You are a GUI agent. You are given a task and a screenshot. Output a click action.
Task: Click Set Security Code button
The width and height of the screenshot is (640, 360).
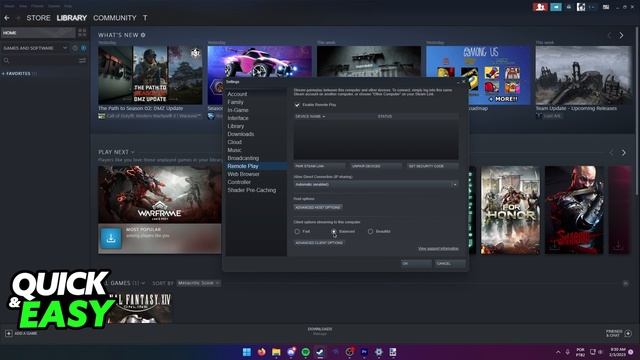tap(432, 166)
